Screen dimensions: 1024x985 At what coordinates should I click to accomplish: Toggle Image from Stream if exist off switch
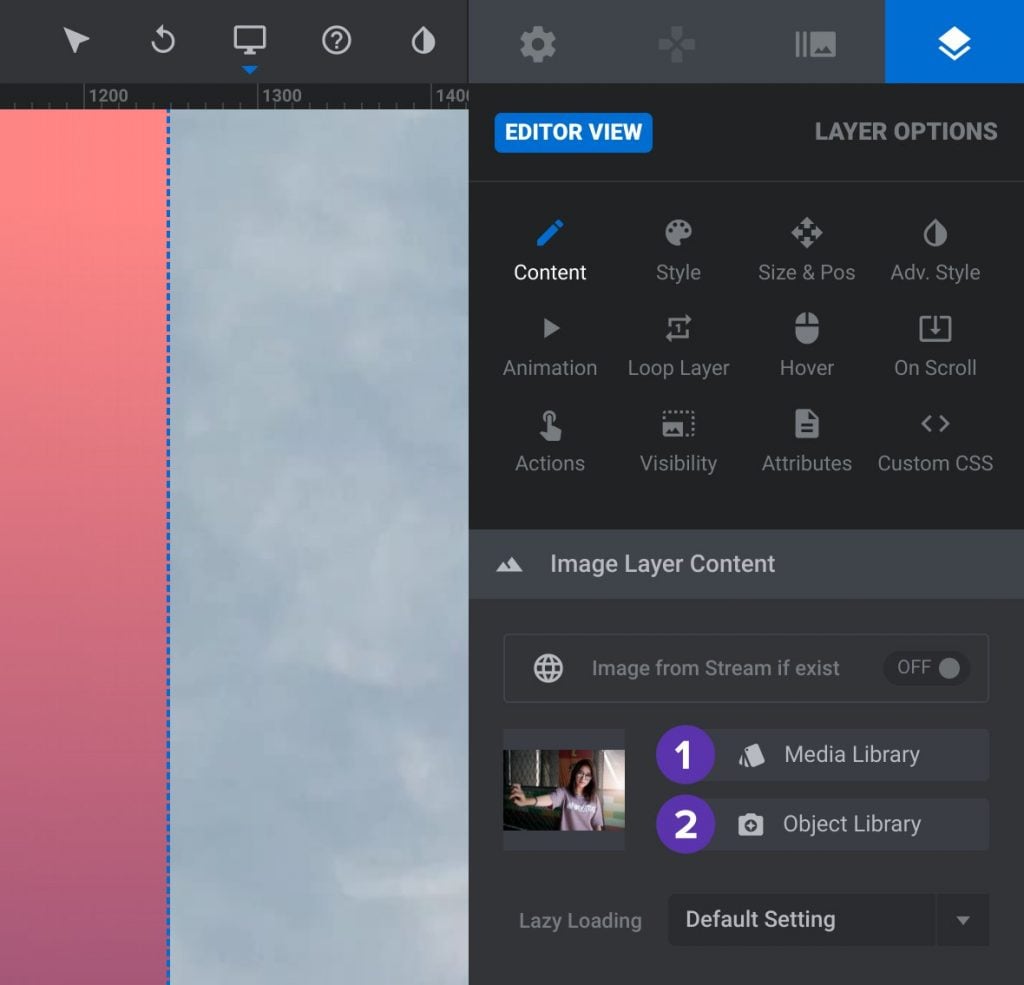pyautogui.click(x=926, y=668)
